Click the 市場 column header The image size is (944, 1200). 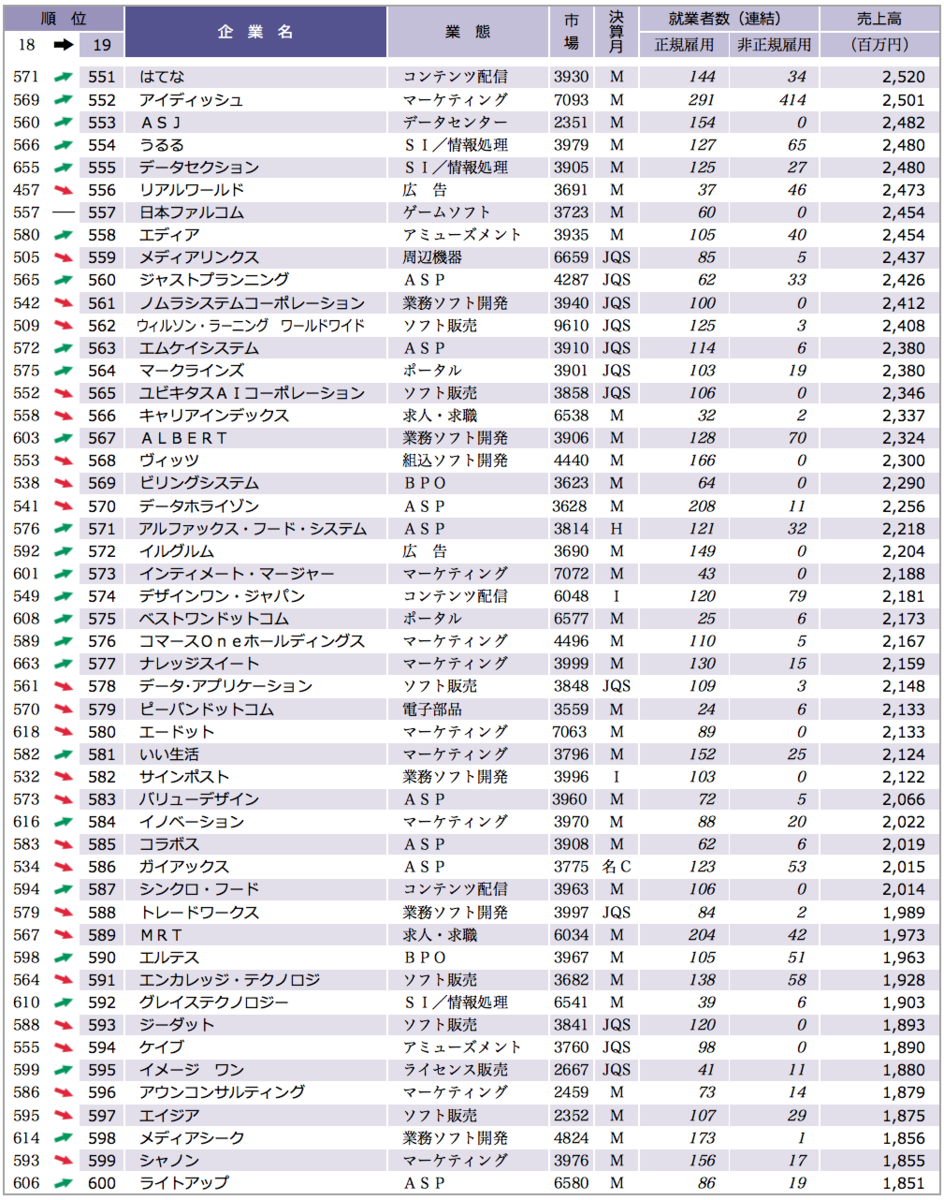[571, 32]
